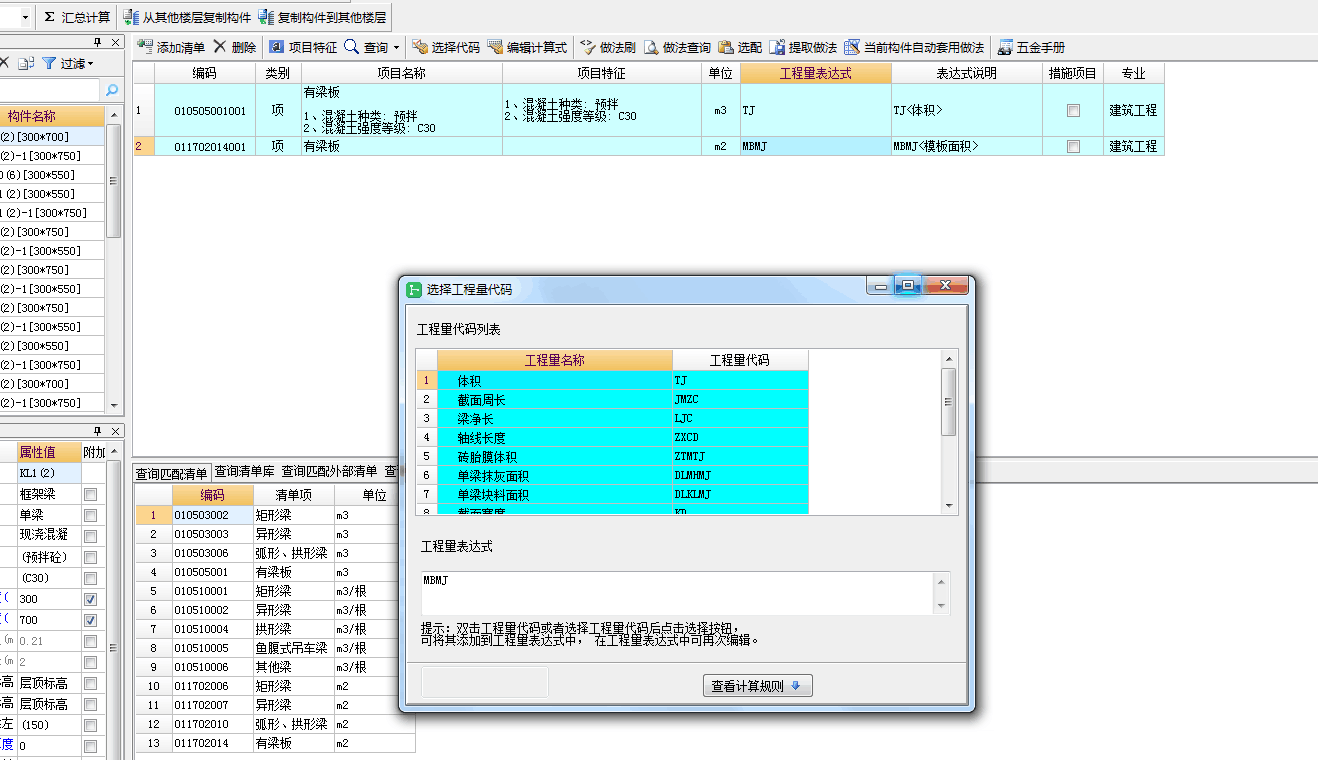The height and width of the screenshot is (760, 1318).
Task: Select 截面周长 row in code list
Action: tap(612, 400)
